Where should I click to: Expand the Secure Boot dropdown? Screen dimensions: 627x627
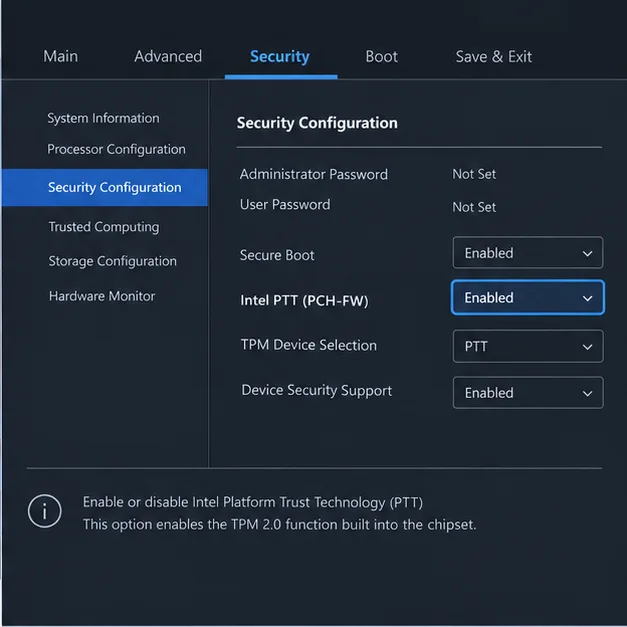[x=528, y=253]
